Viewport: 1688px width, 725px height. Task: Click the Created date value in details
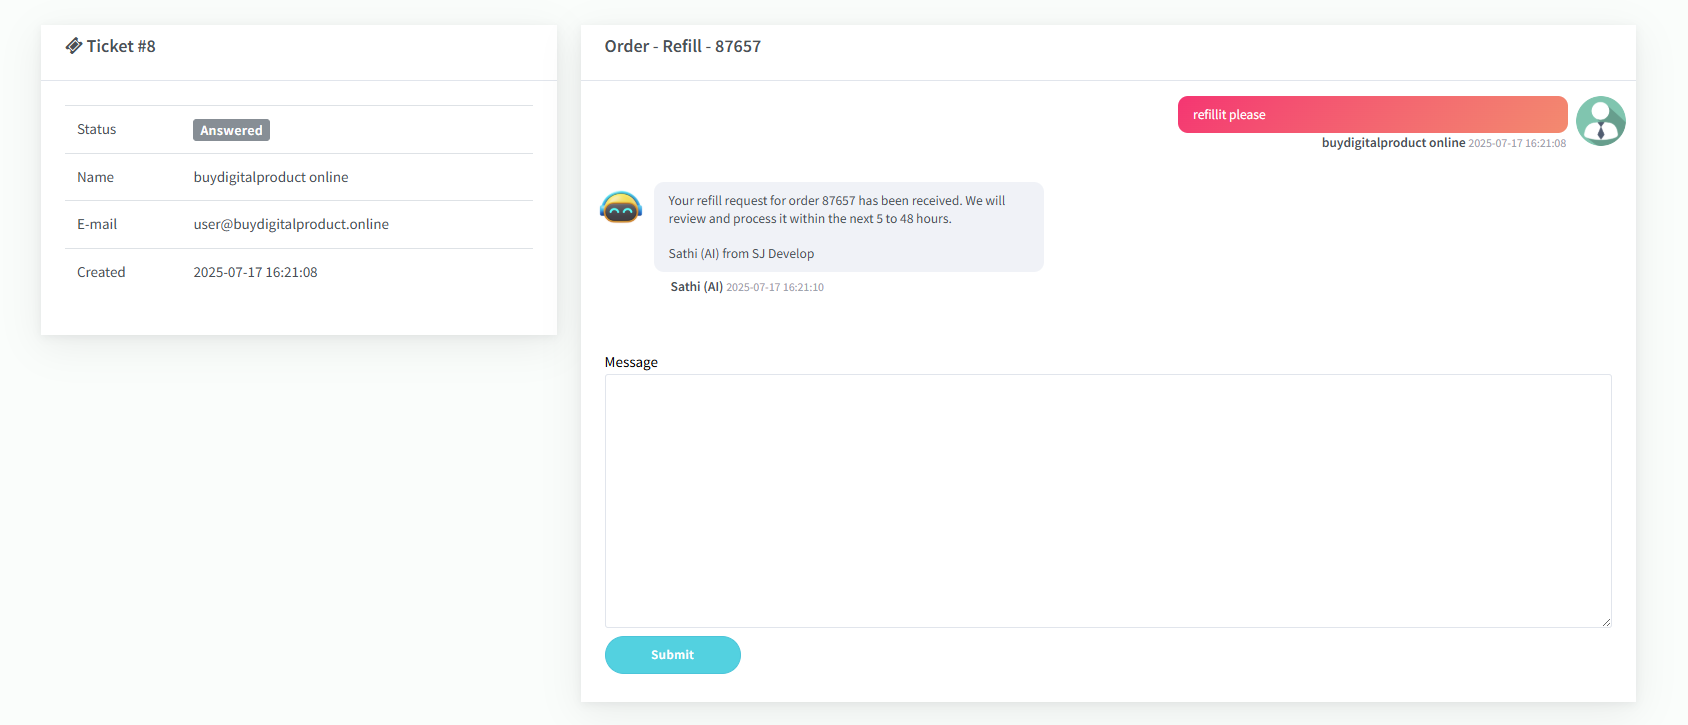[255, 273]
